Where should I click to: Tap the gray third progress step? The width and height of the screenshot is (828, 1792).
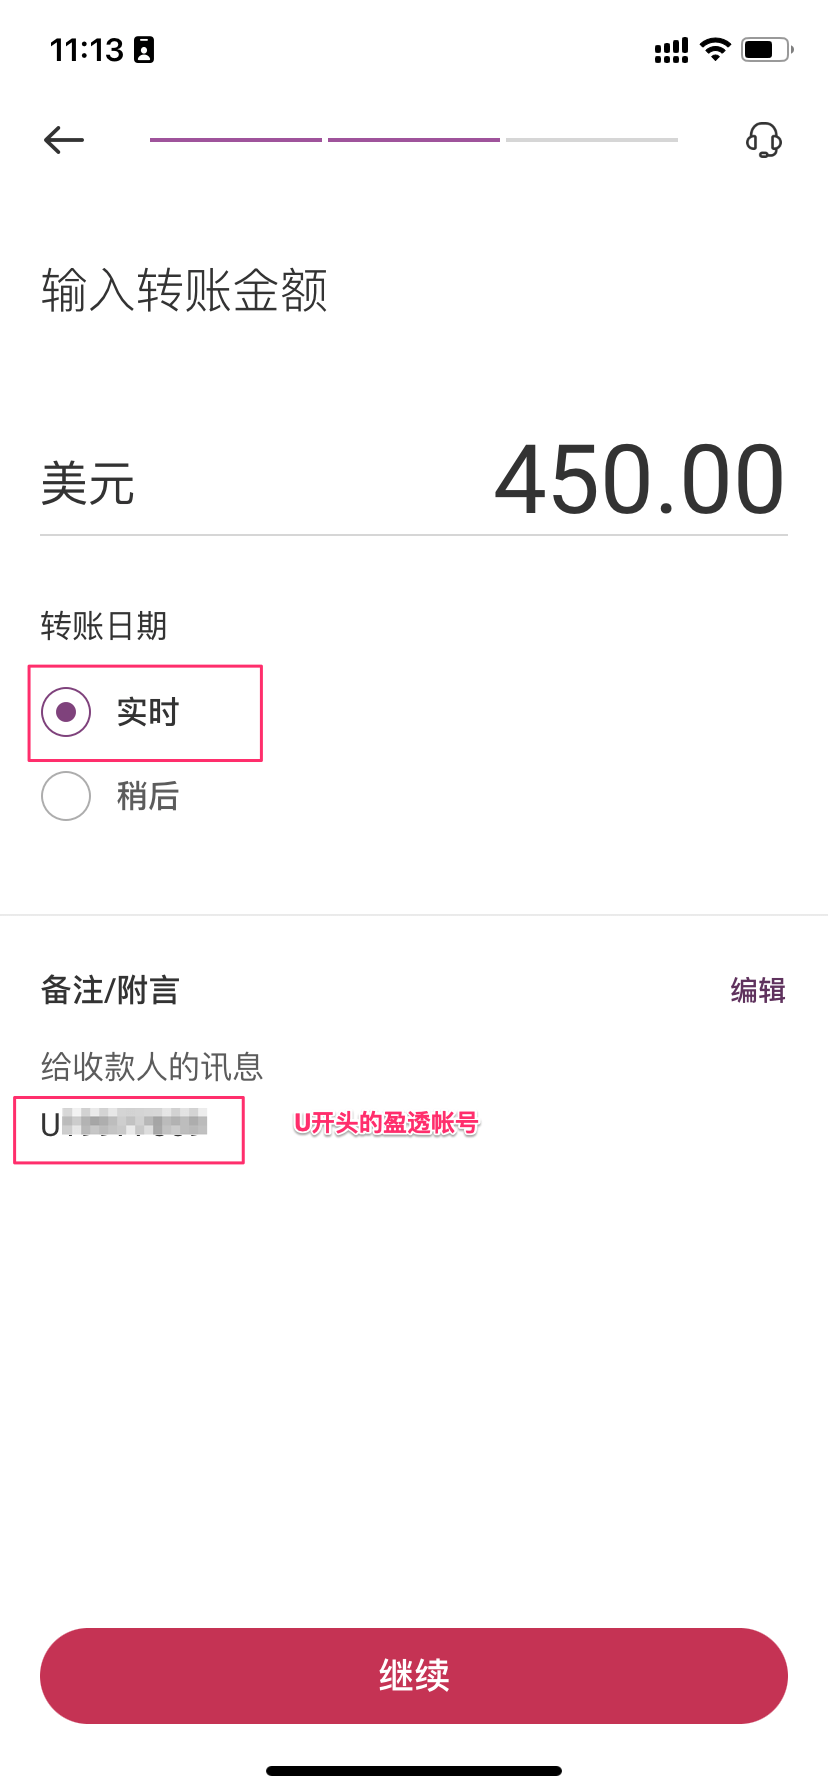click(592, 140)
